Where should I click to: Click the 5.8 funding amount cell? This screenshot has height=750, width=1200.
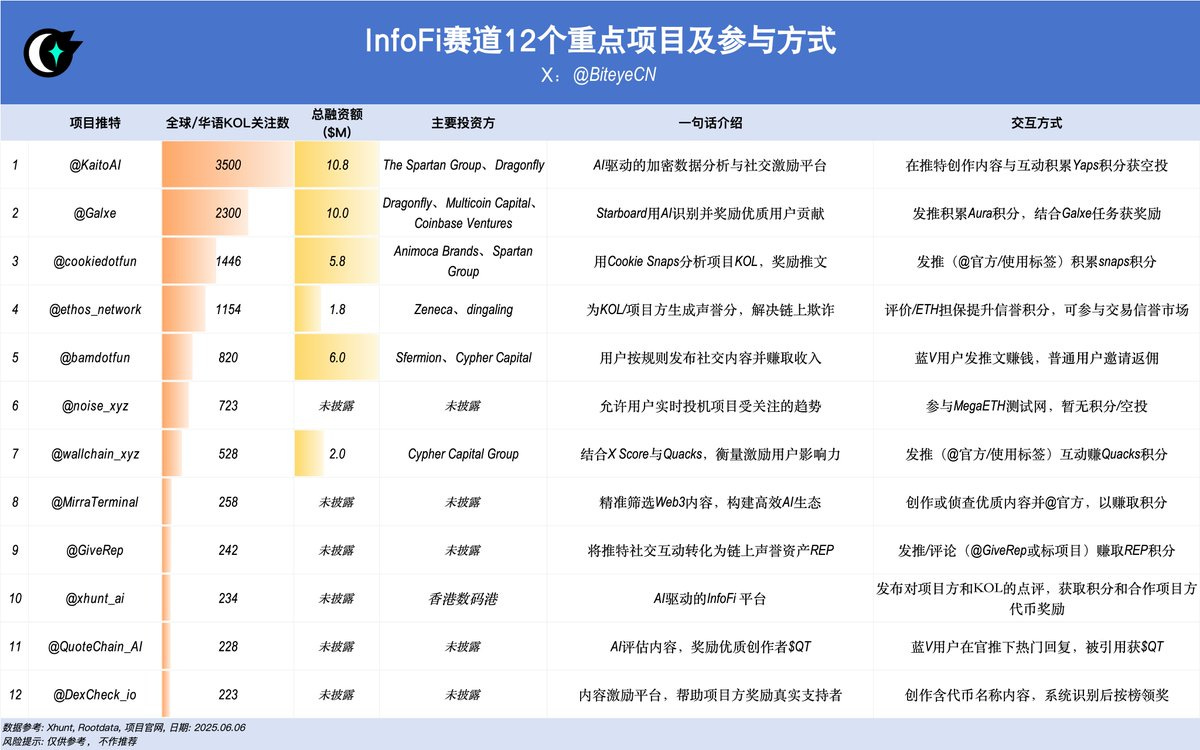(337, 261)
